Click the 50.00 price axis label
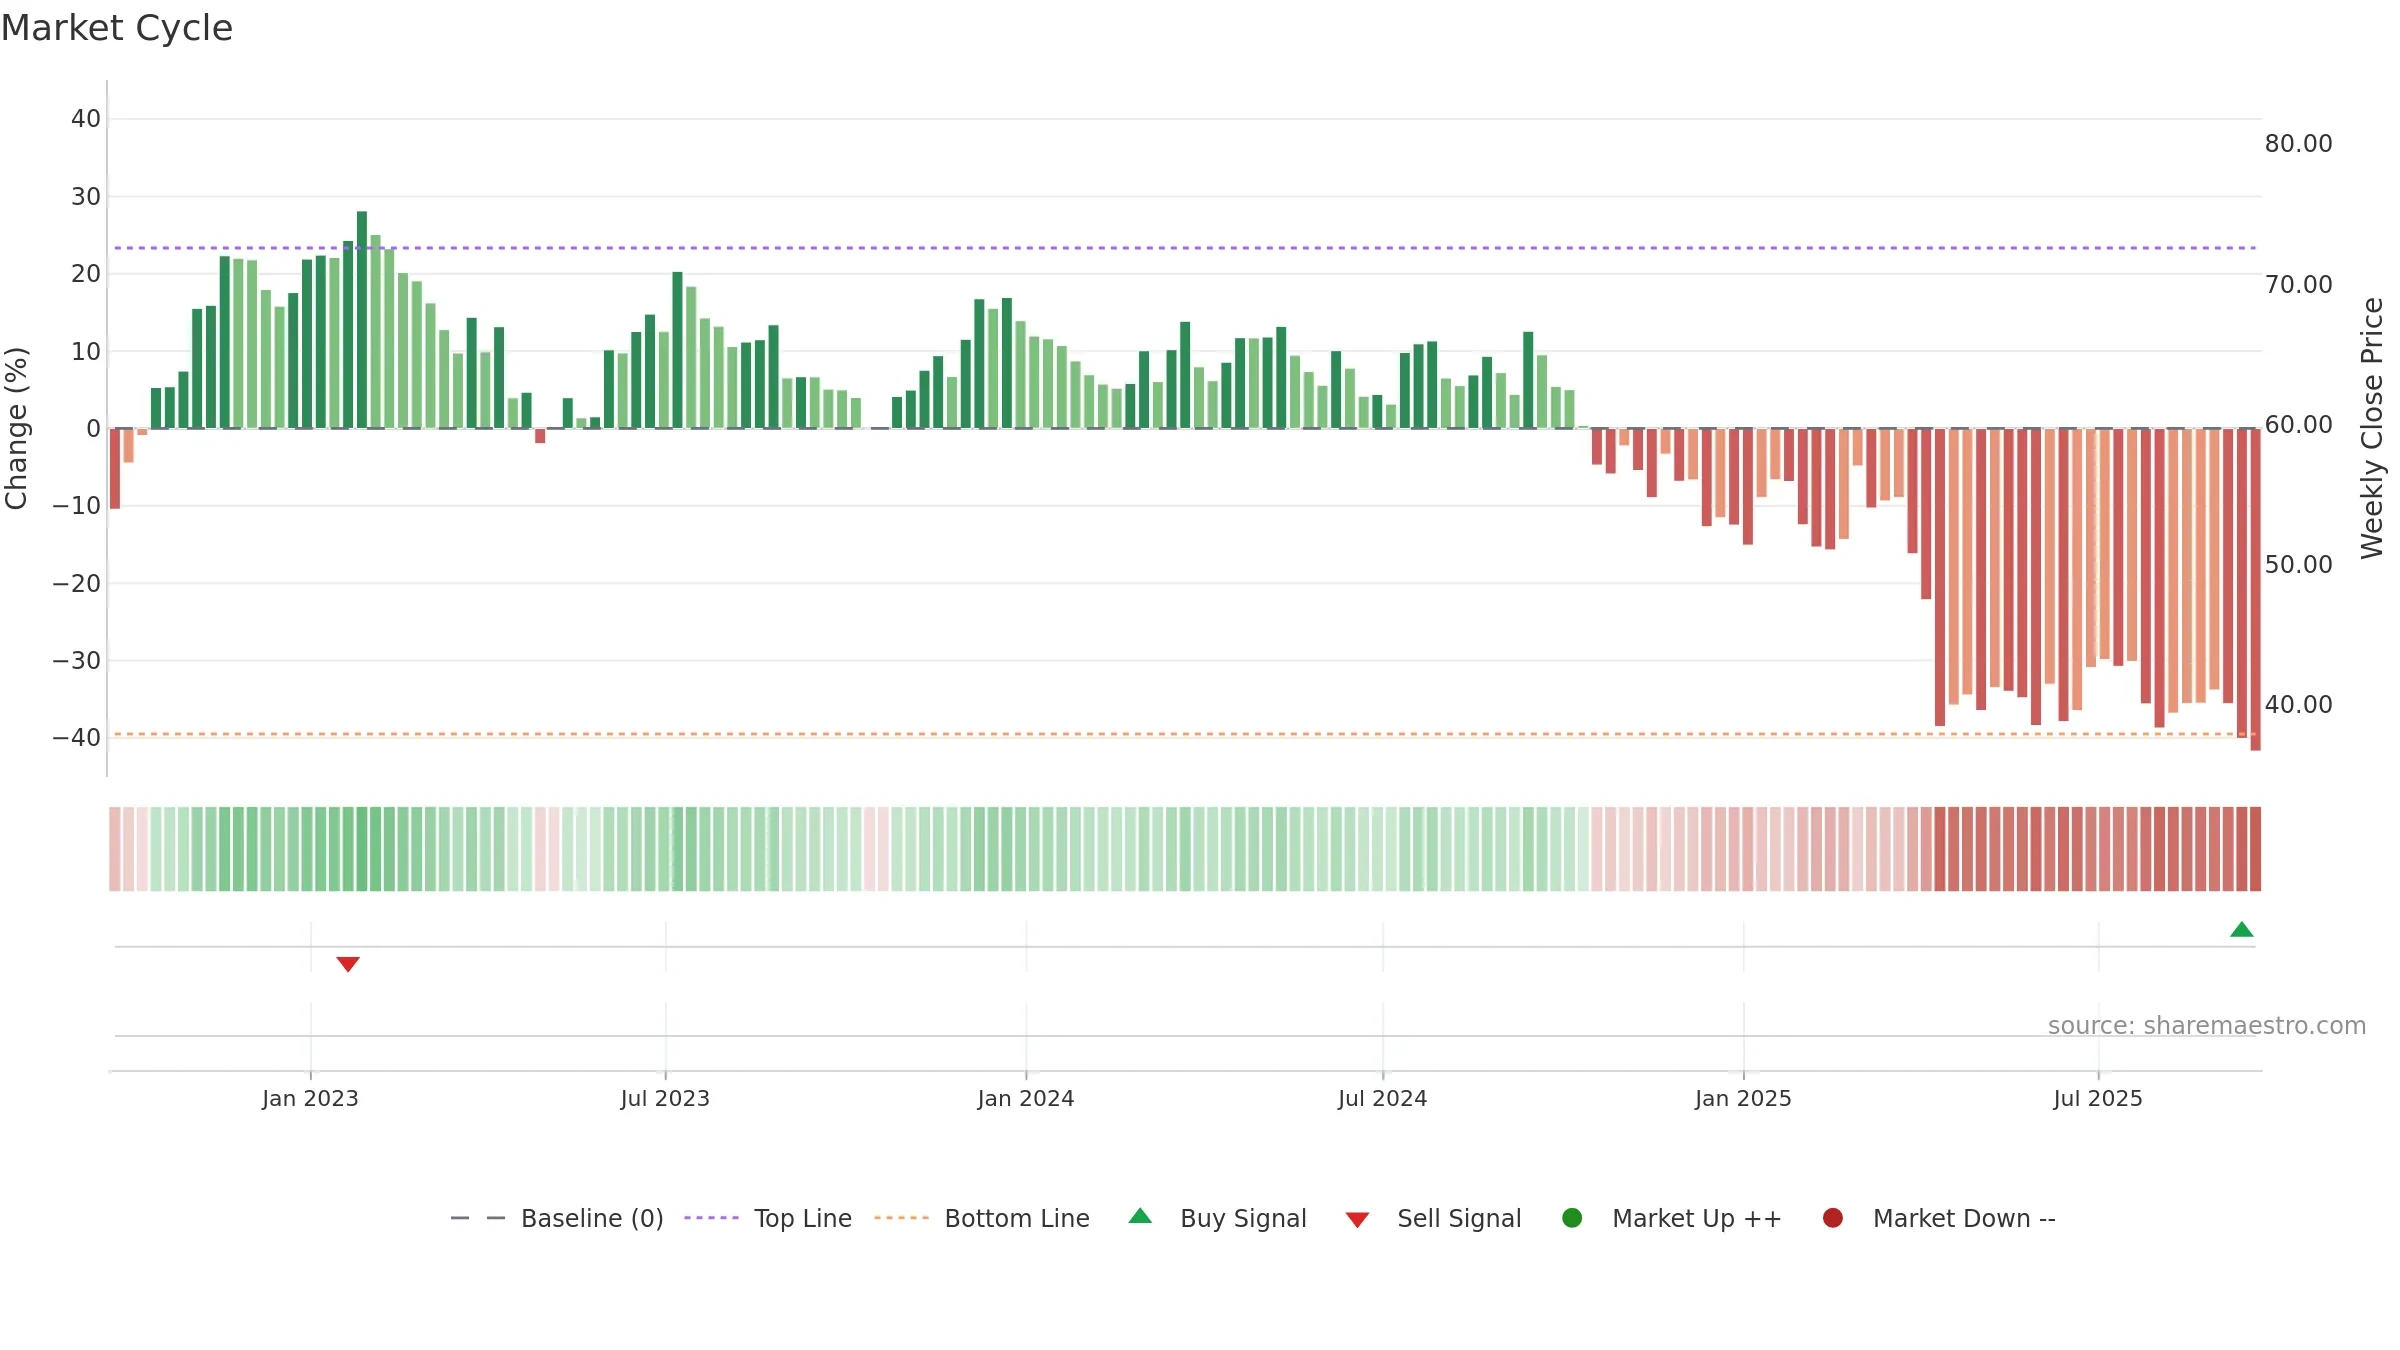This screenshot has height=1350, width=2400. 2298,565
